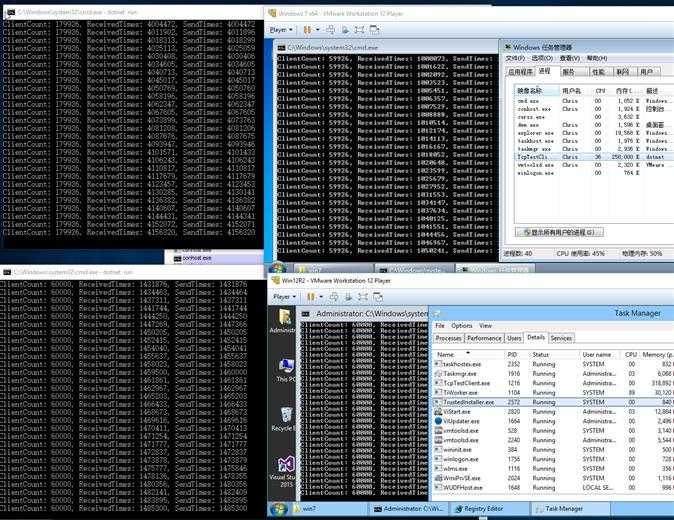The image size is (674, 520).
Task: Select Administrator folder icon on Win12R2 desktop
Action: 284,320
